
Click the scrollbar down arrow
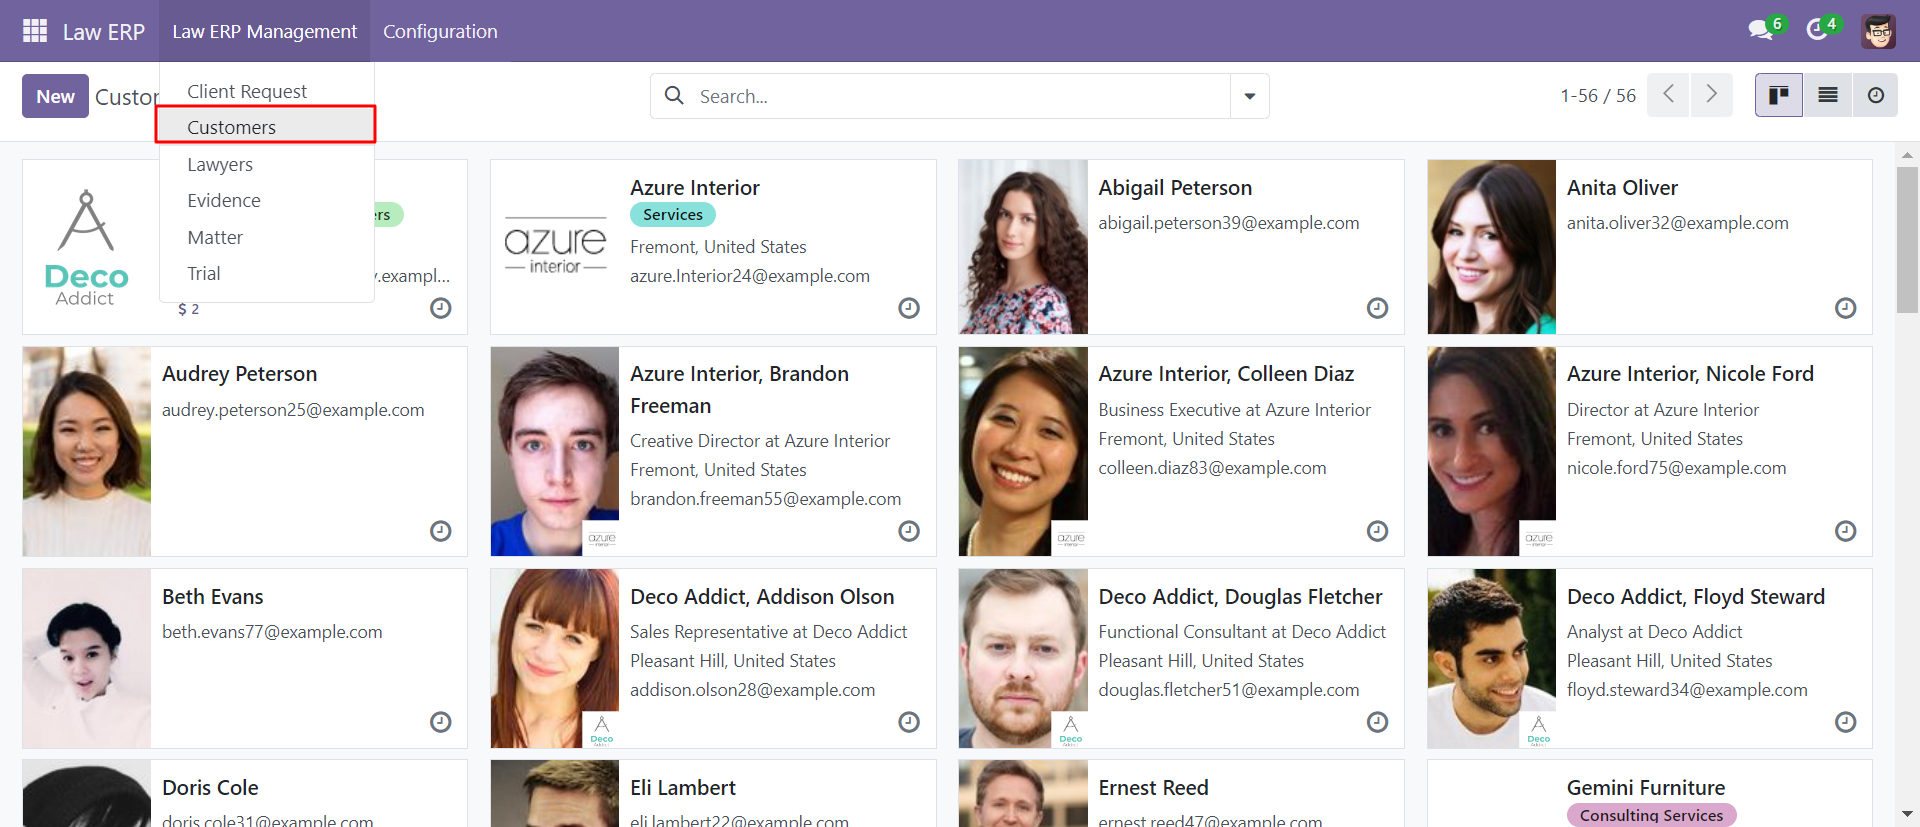pyautogui.click(x=1907, y=815)
